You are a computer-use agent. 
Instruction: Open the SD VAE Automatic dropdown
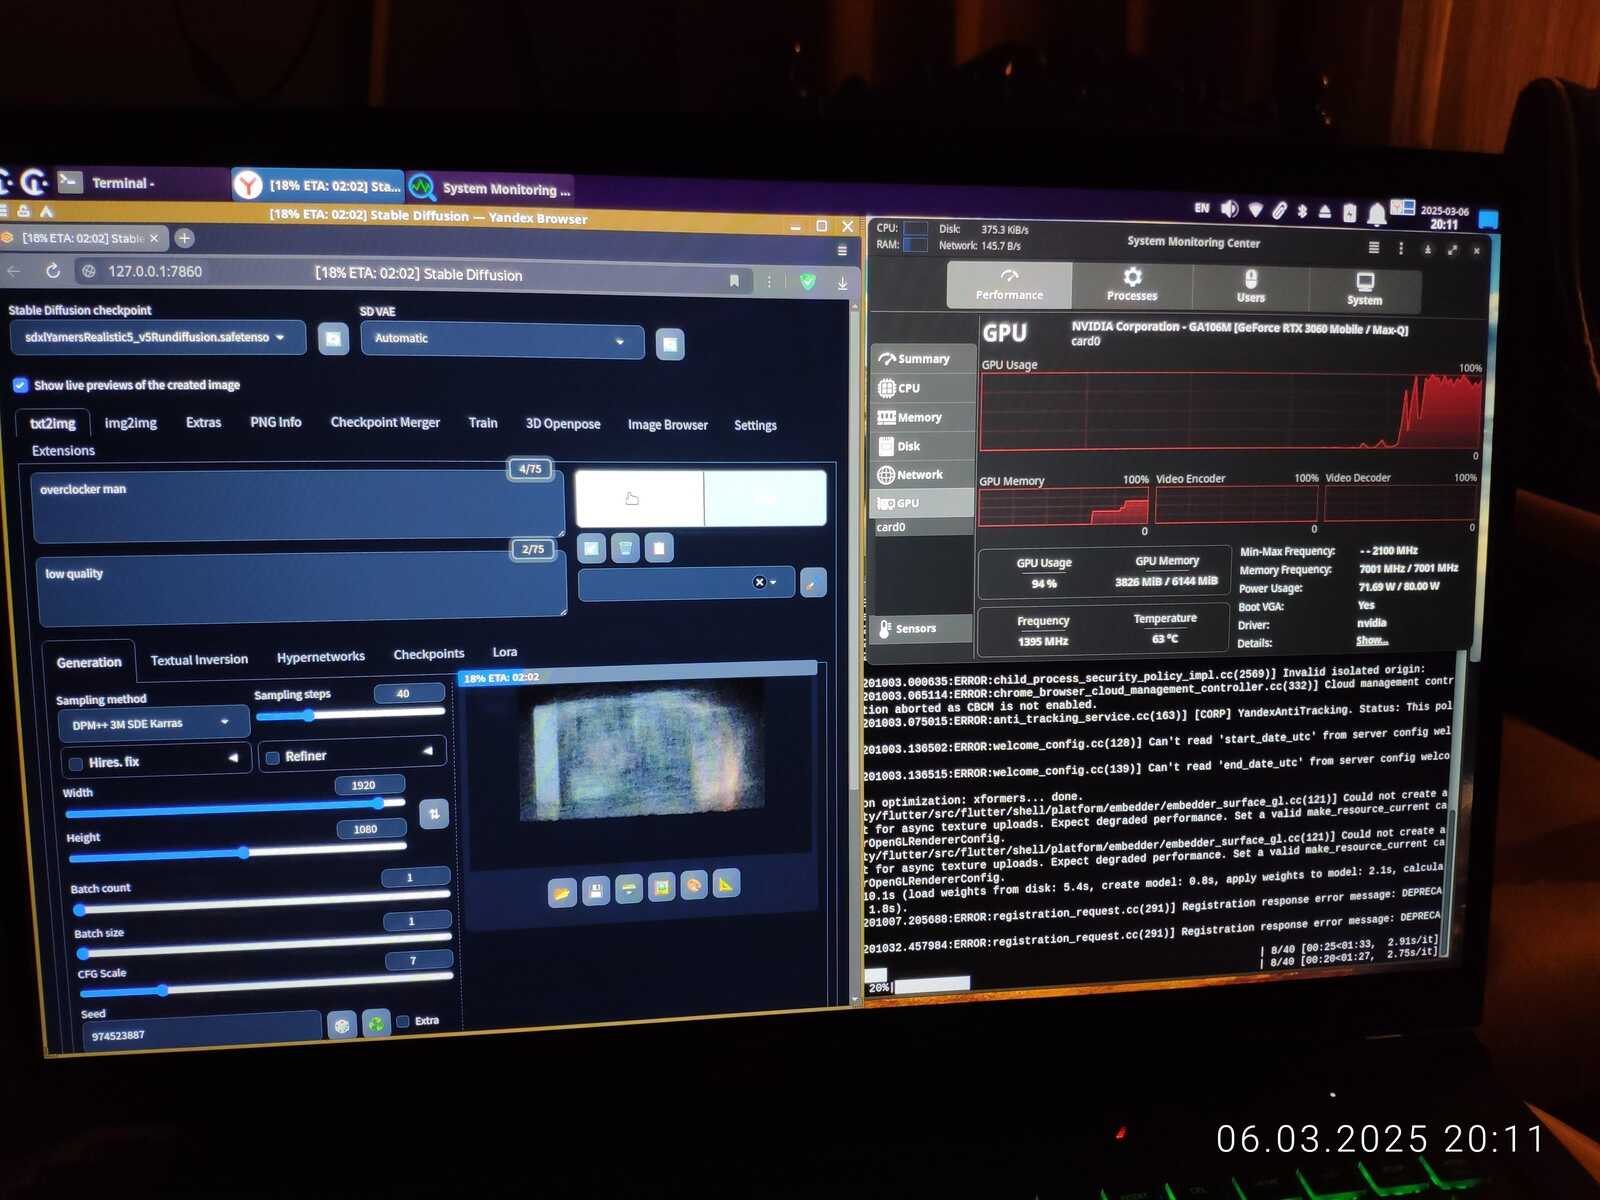tap(502, 340)
